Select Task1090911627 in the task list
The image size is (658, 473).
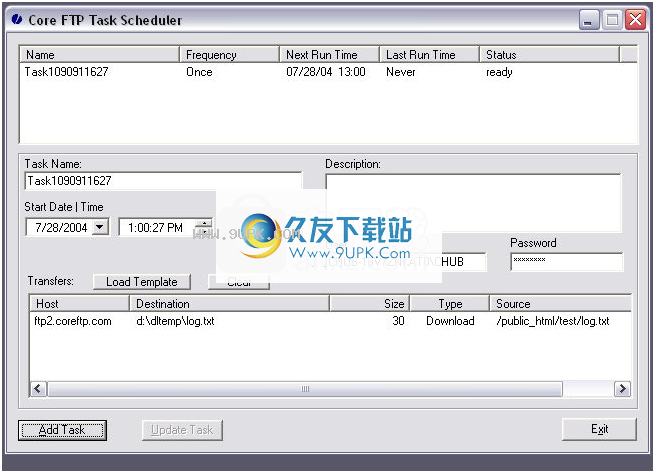click(x=66, y=72)
